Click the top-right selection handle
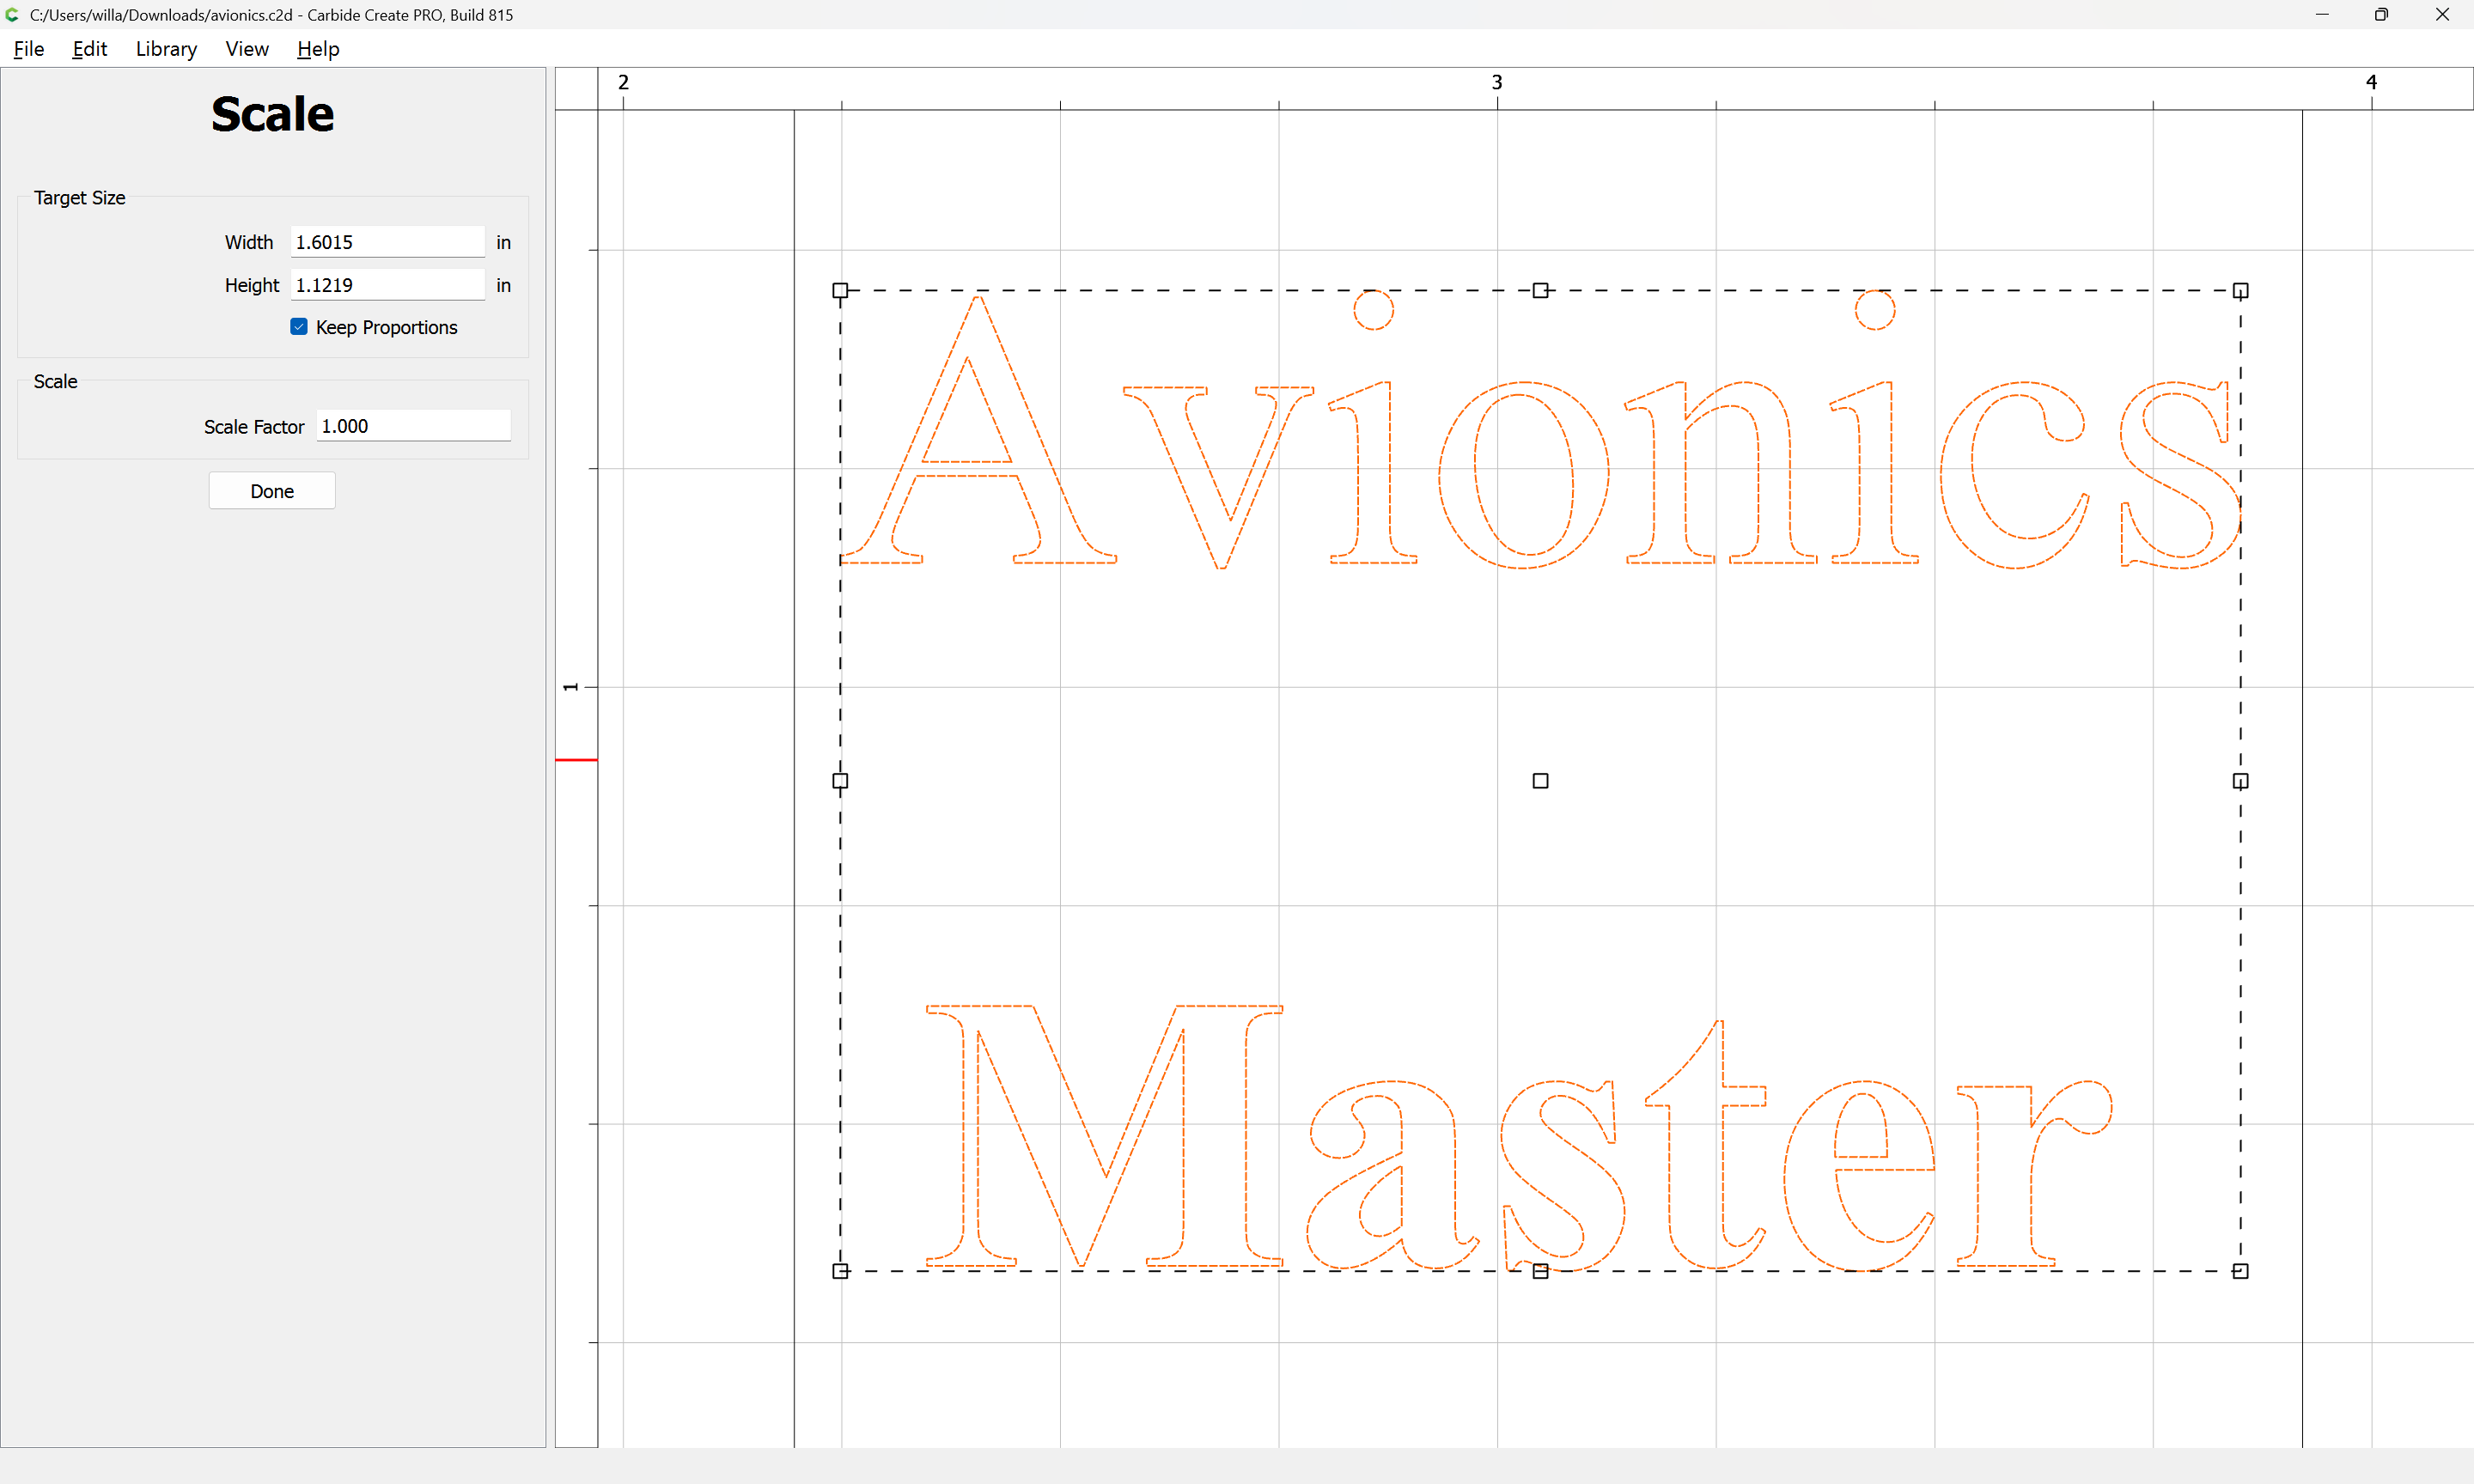The height and width of the screenshot is (1484, 2474). [2241, 291]
